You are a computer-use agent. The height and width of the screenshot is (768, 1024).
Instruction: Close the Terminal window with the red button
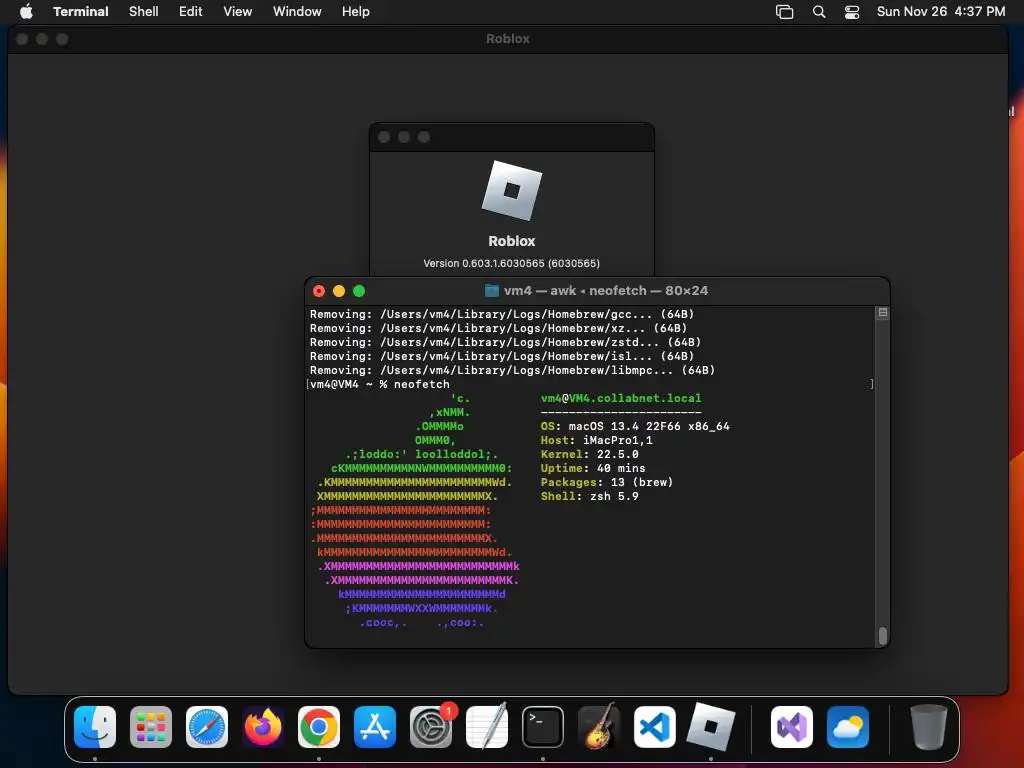tap(319, 291)
